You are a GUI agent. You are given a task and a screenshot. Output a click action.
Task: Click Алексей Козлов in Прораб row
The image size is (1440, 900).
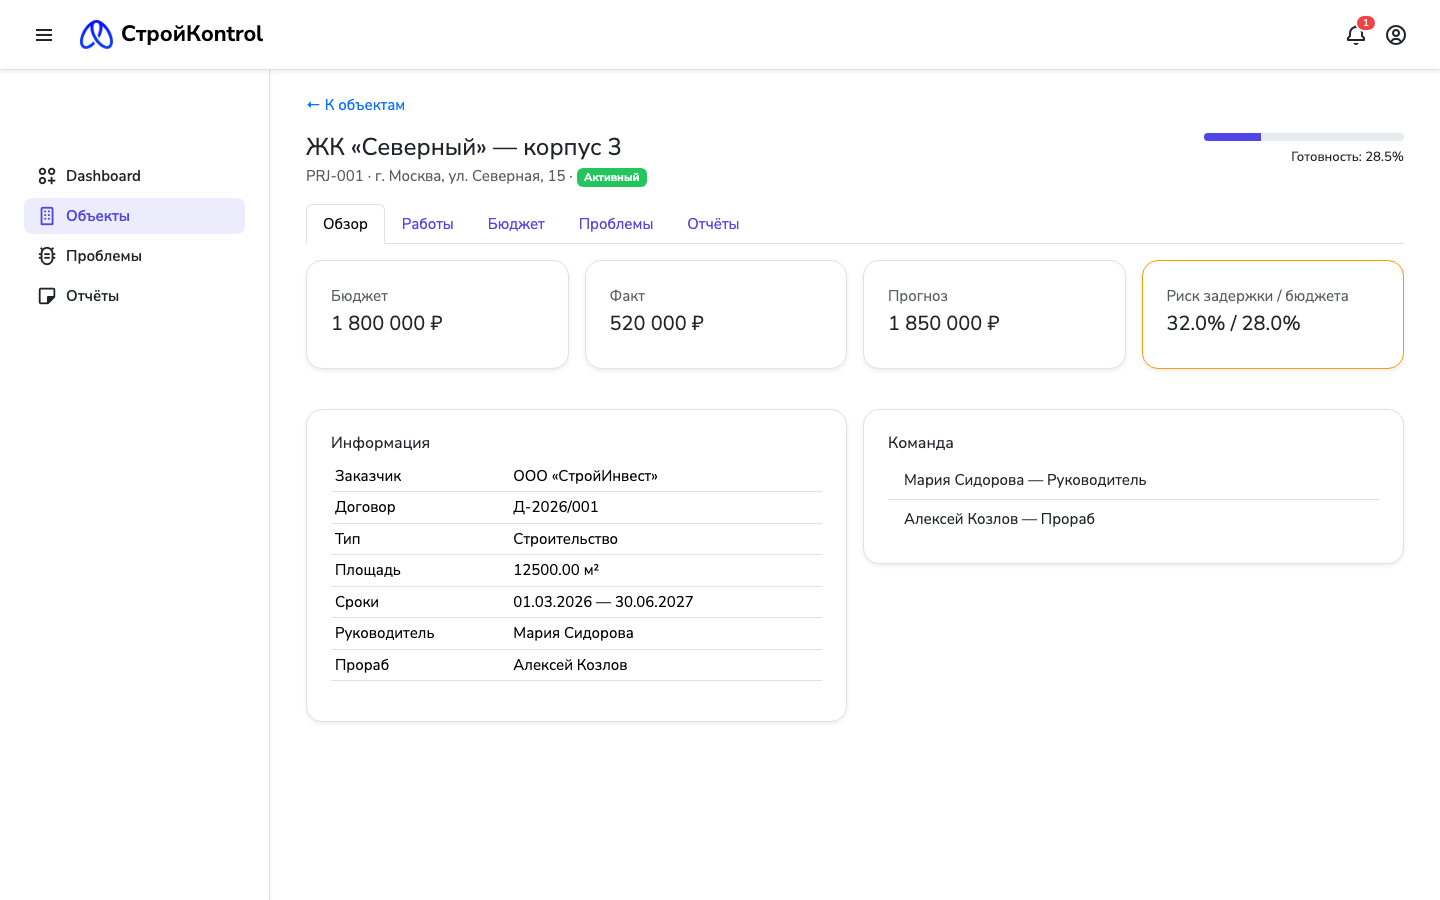pyautogui.click(x=570, y=665)
